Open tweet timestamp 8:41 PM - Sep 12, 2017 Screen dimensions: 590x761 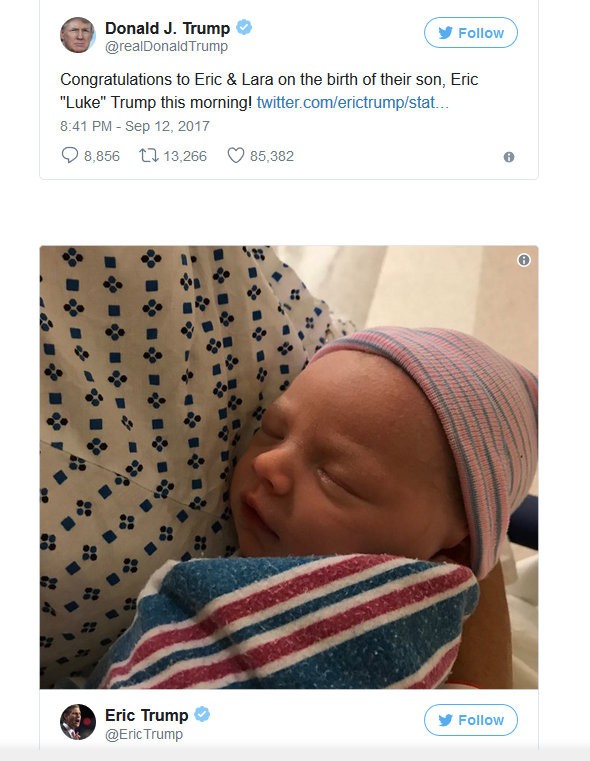[135, 126]
